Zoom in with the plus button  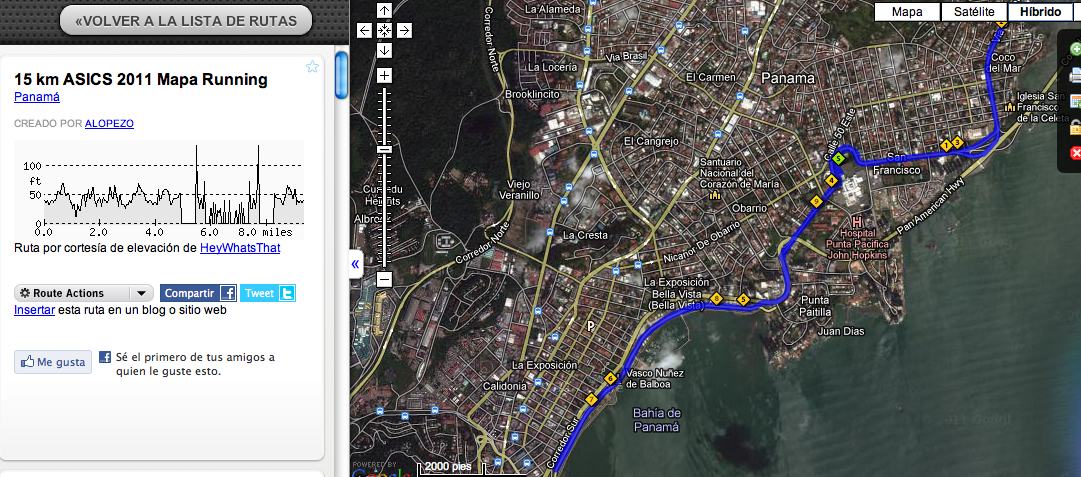pos(384,76)
